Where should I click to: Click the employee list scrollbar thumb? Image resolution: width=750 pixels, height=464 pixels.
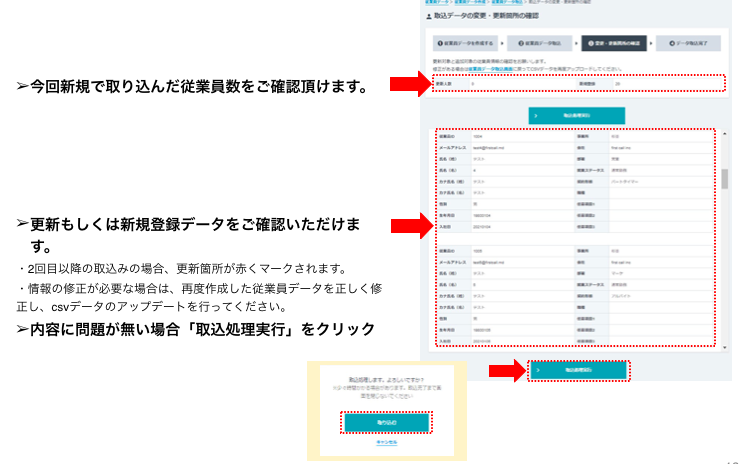coord(725,179)
